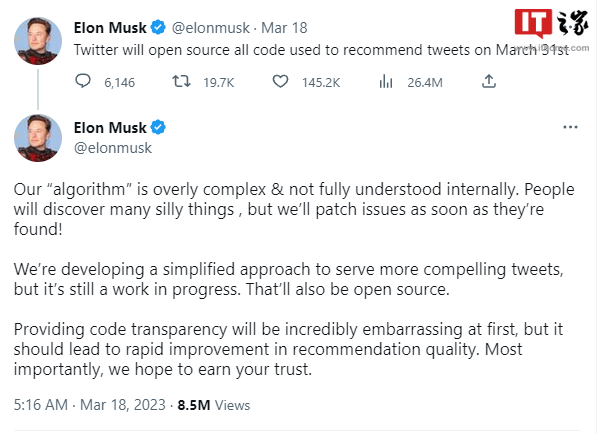Open Elon Musk avatar in main tweet
The image size is (598, 434).
[38, 138]
